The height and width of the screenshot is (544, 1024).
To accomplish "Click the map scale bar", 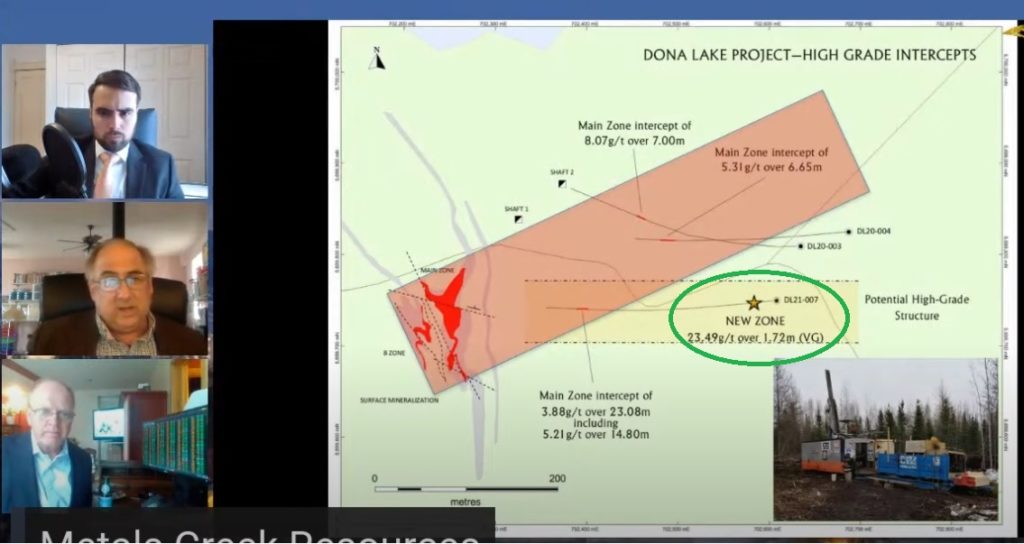I will (x=466, y=488).
